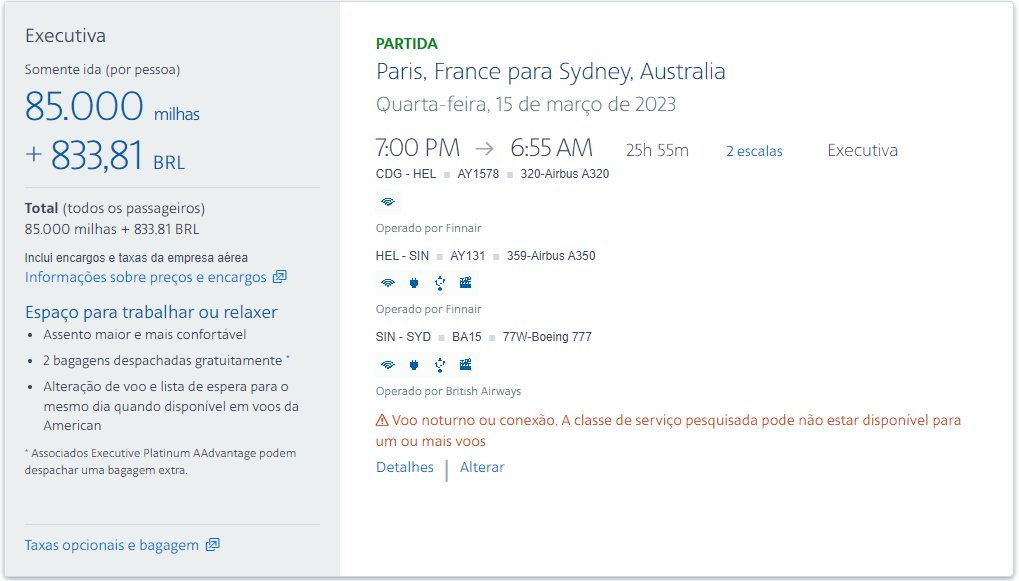Click the Wi-Fi icon for HEL - SIN flight
The image size is (1019, 581).
(x=388, y=283)
